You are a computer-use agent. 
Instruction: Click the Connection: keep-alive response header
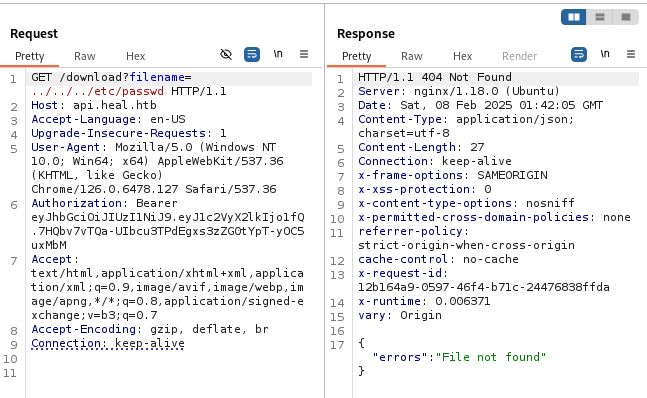pos(435,161)
